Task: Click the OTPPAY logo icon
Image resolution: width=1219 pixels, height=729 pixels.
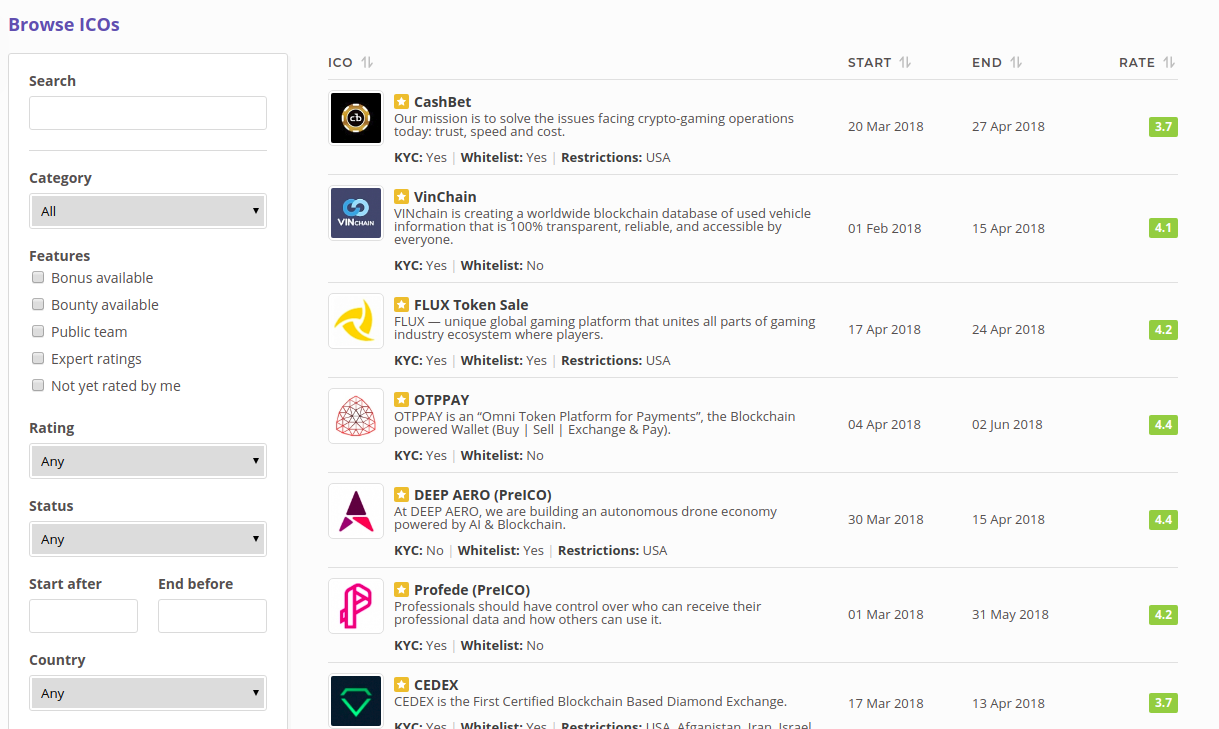Action: (356, 416)
